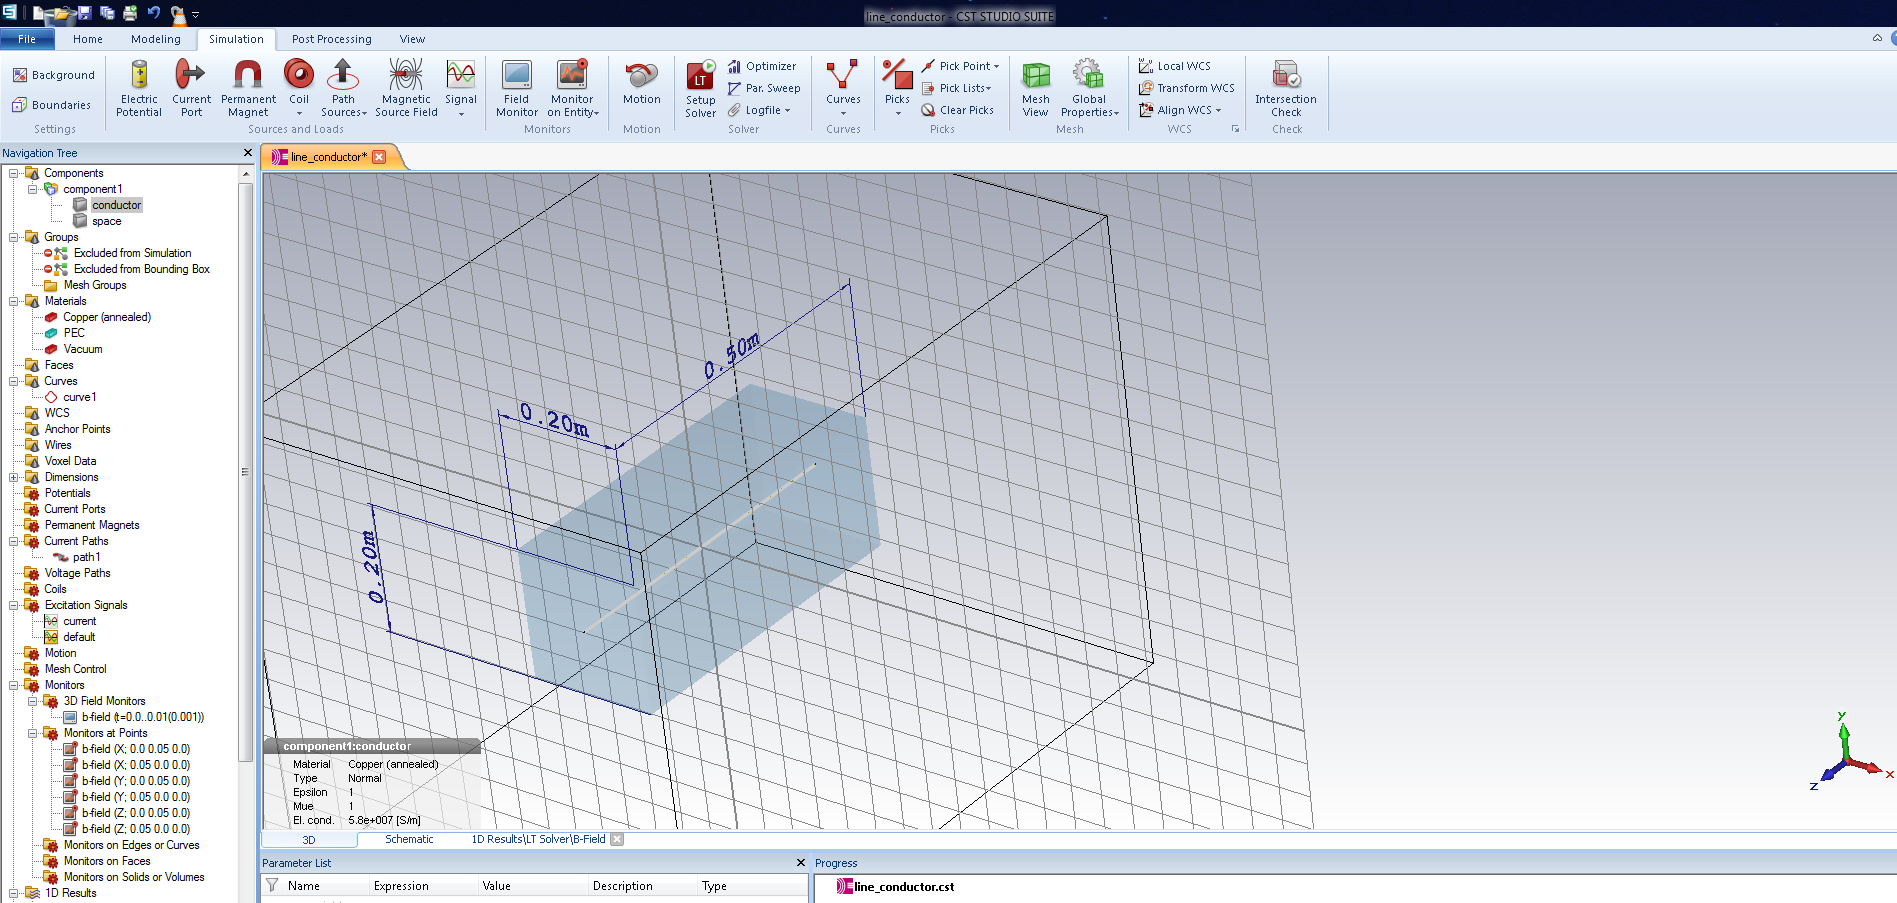Close the line_conductor document tab
1897x903 pixels.
(x=379, y=157)
